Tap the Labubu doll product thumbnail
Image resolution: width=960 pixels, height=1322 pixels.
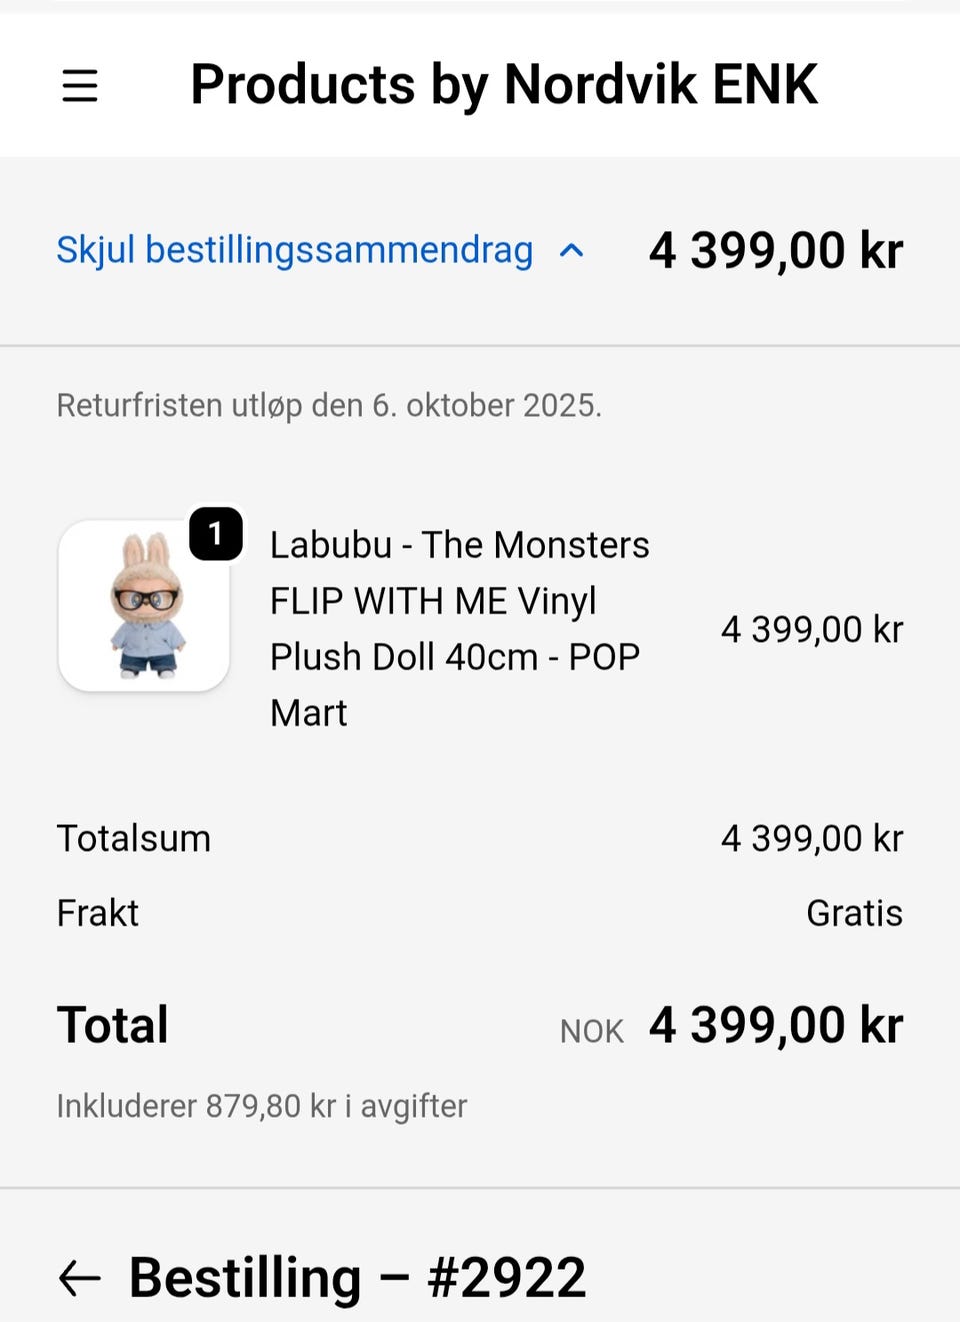click(x=145, y=606)
